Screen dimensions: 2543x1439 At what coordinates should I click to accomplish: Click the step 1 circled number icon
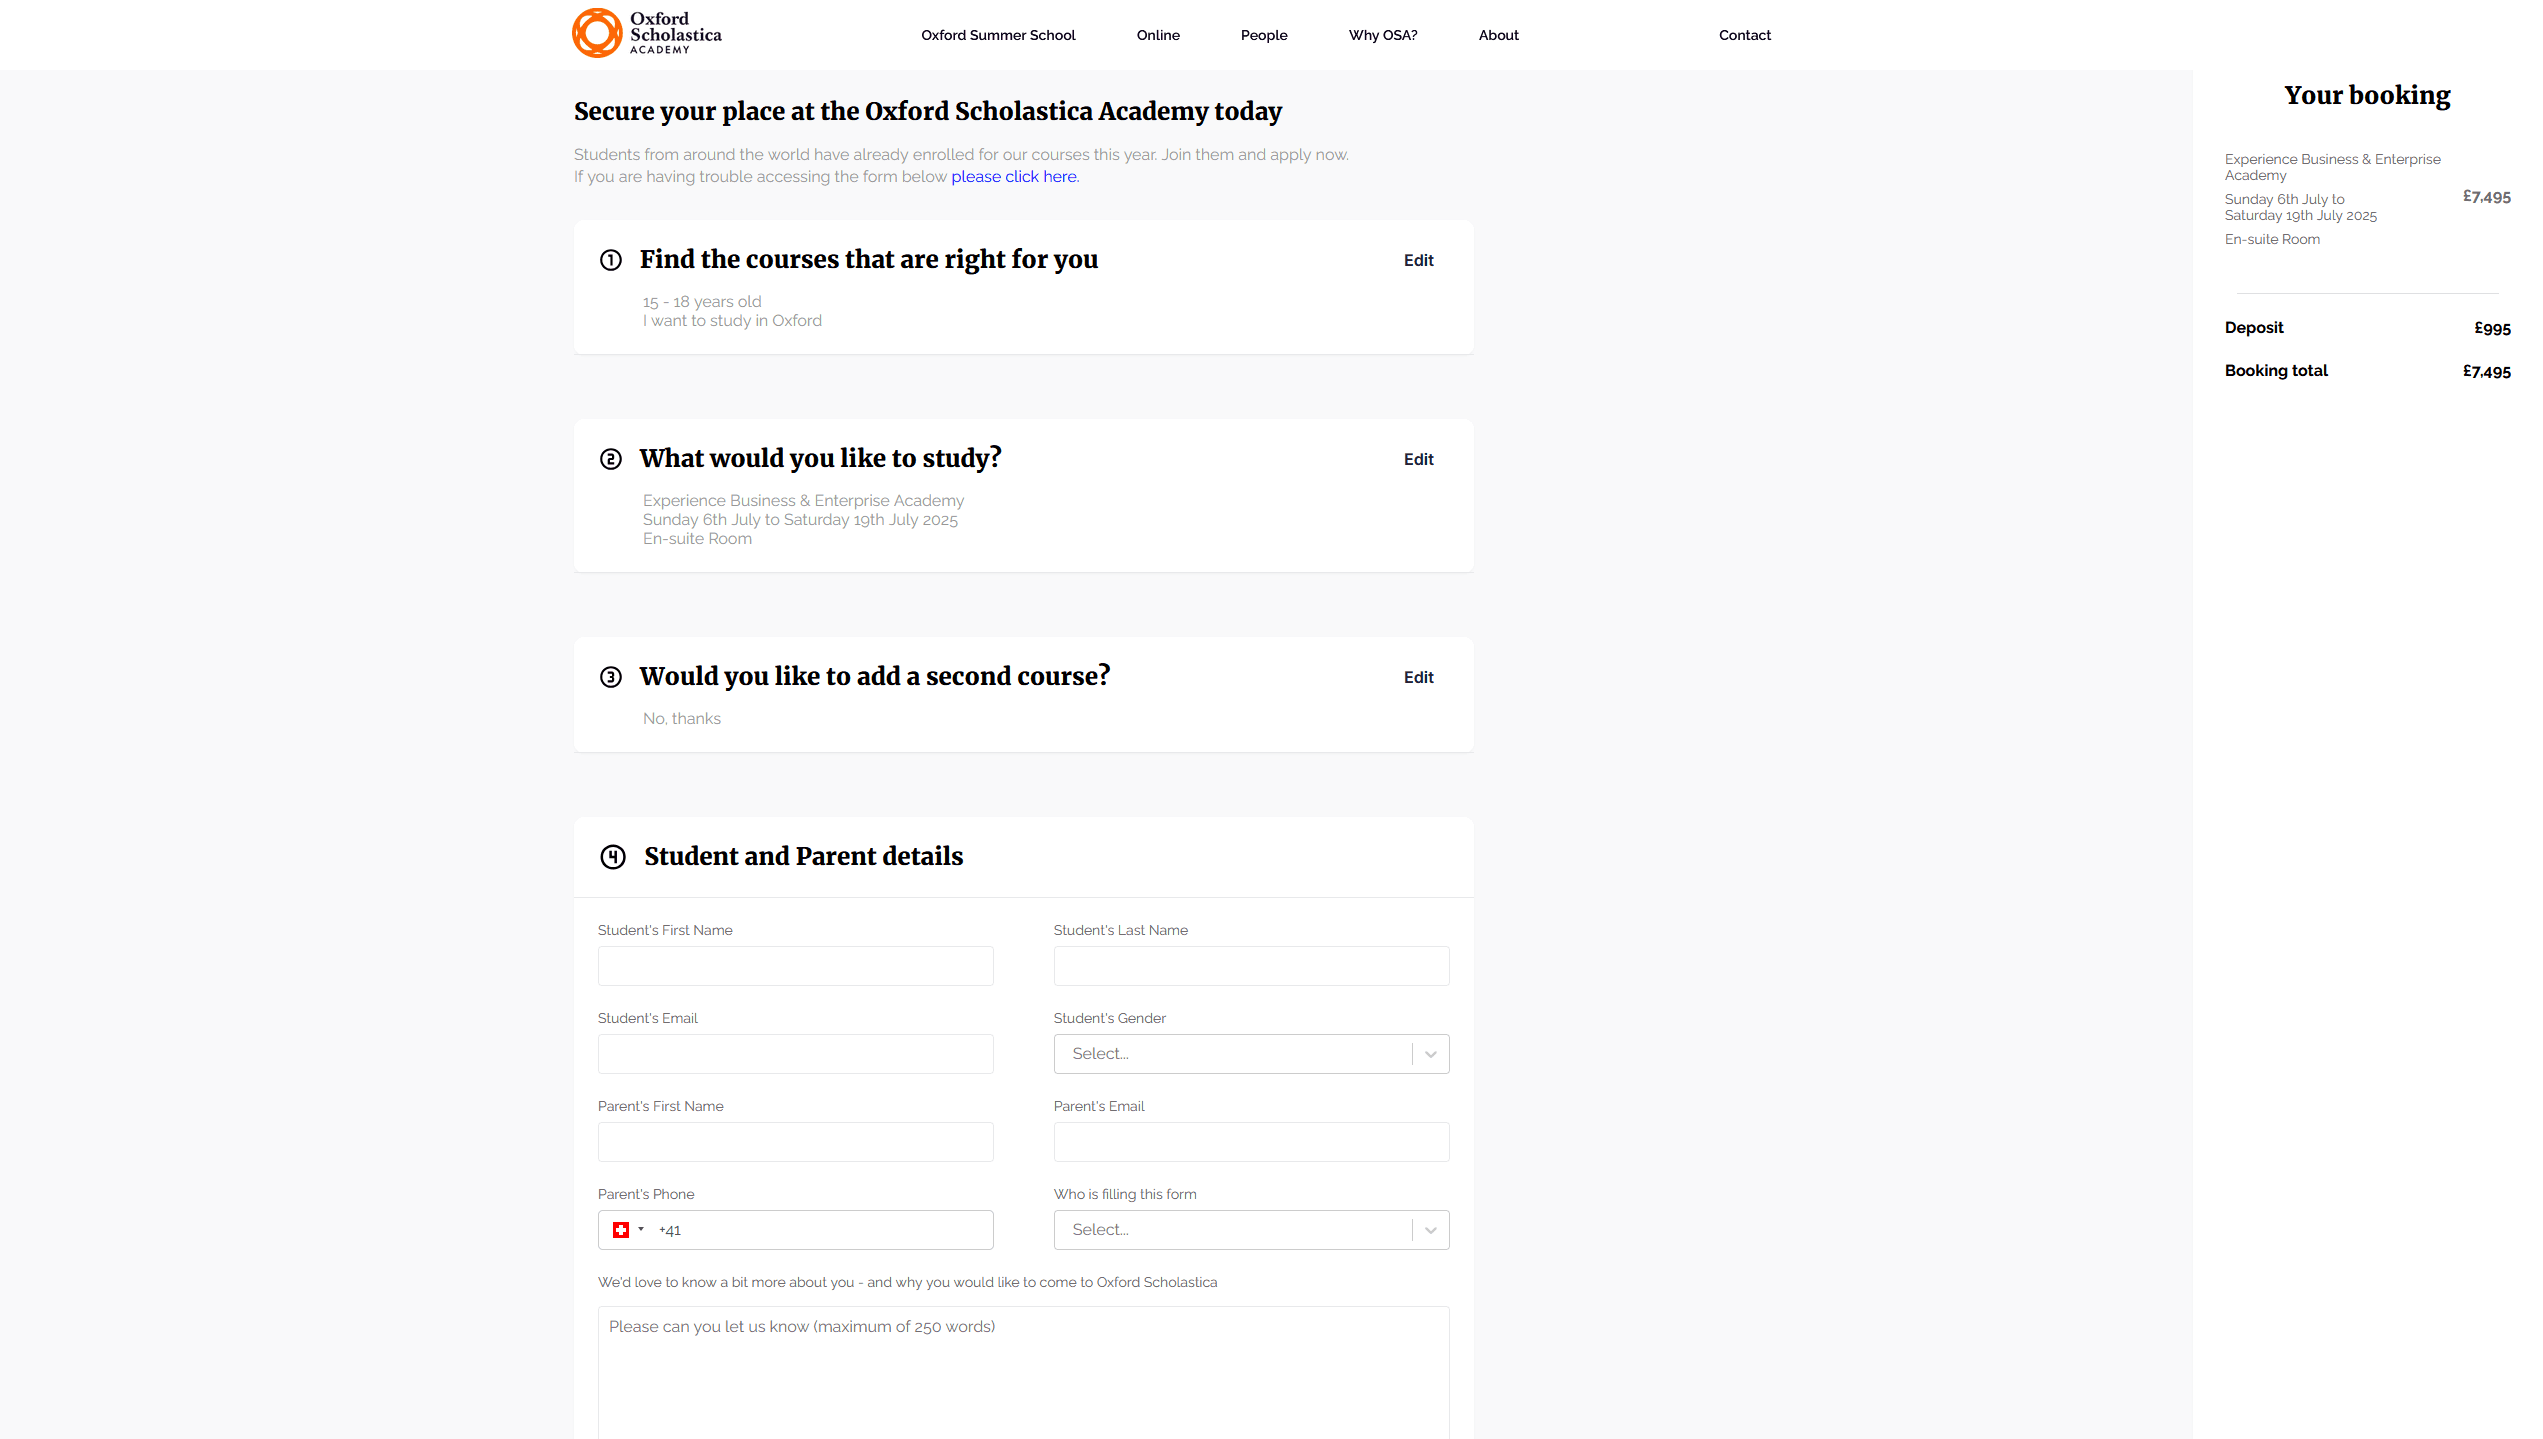pos(611,260)
